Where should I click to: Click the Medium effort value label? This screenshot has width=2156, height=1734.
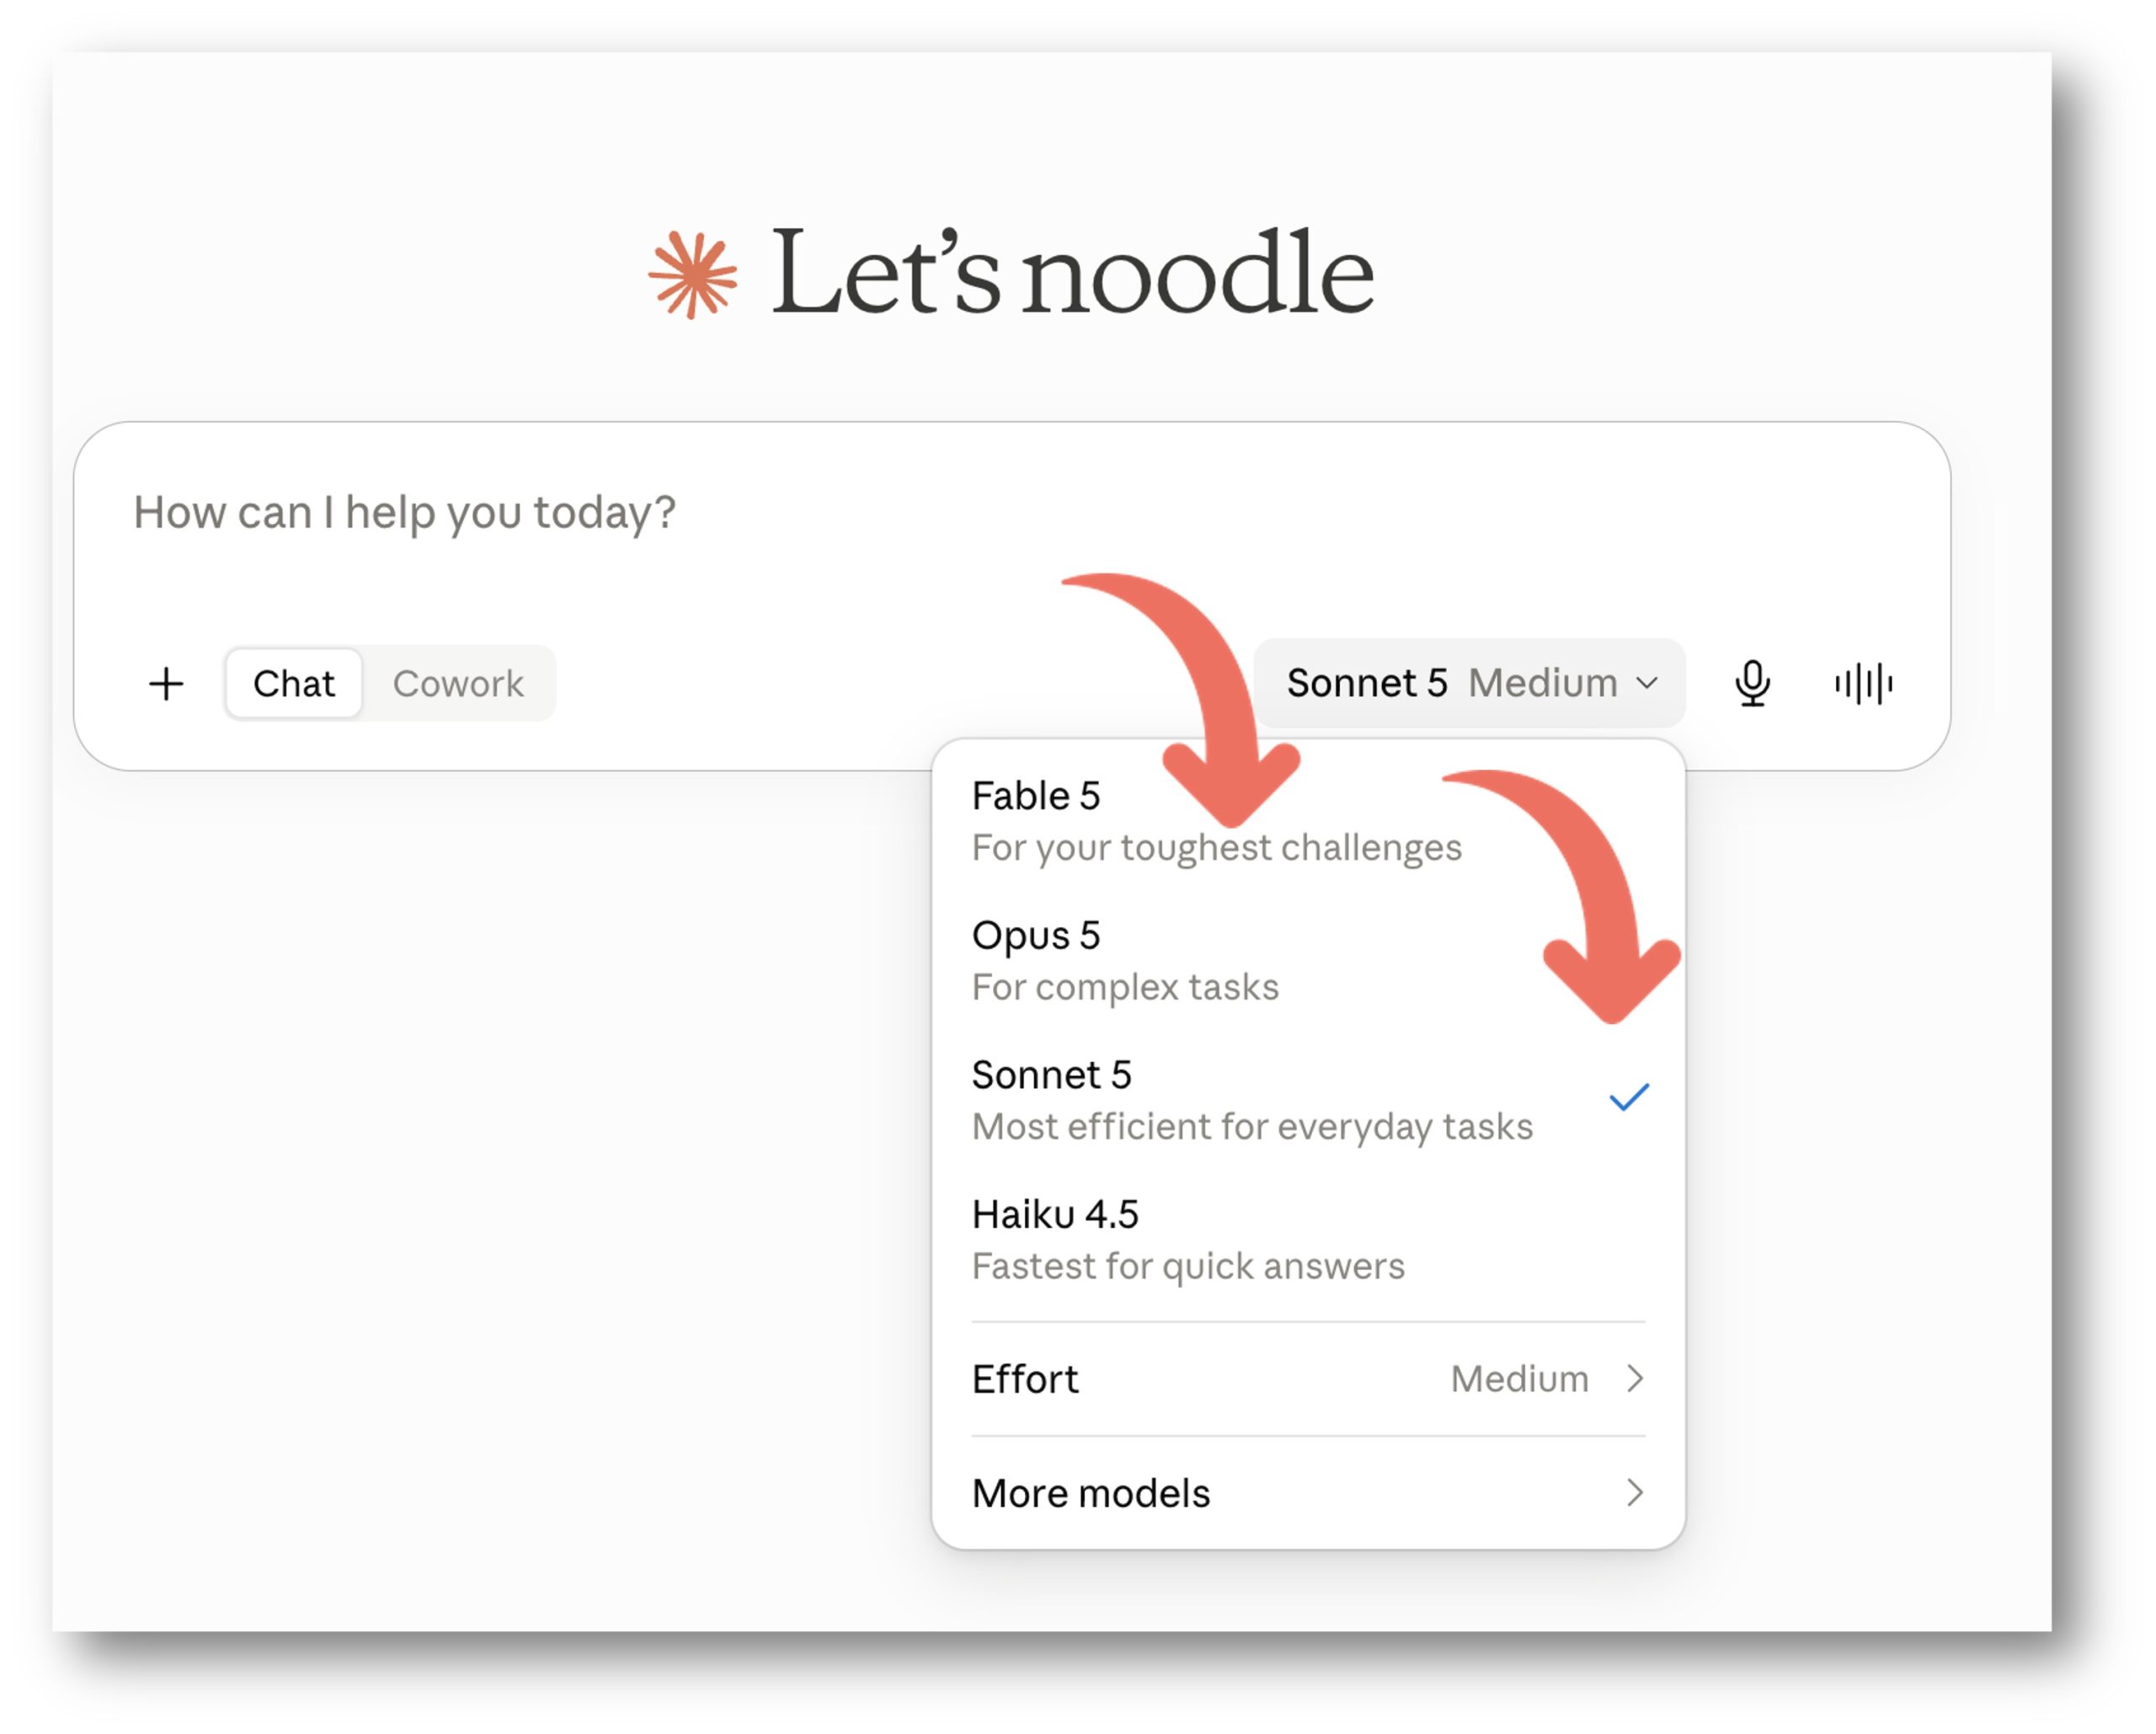tap(1519, 1379)
